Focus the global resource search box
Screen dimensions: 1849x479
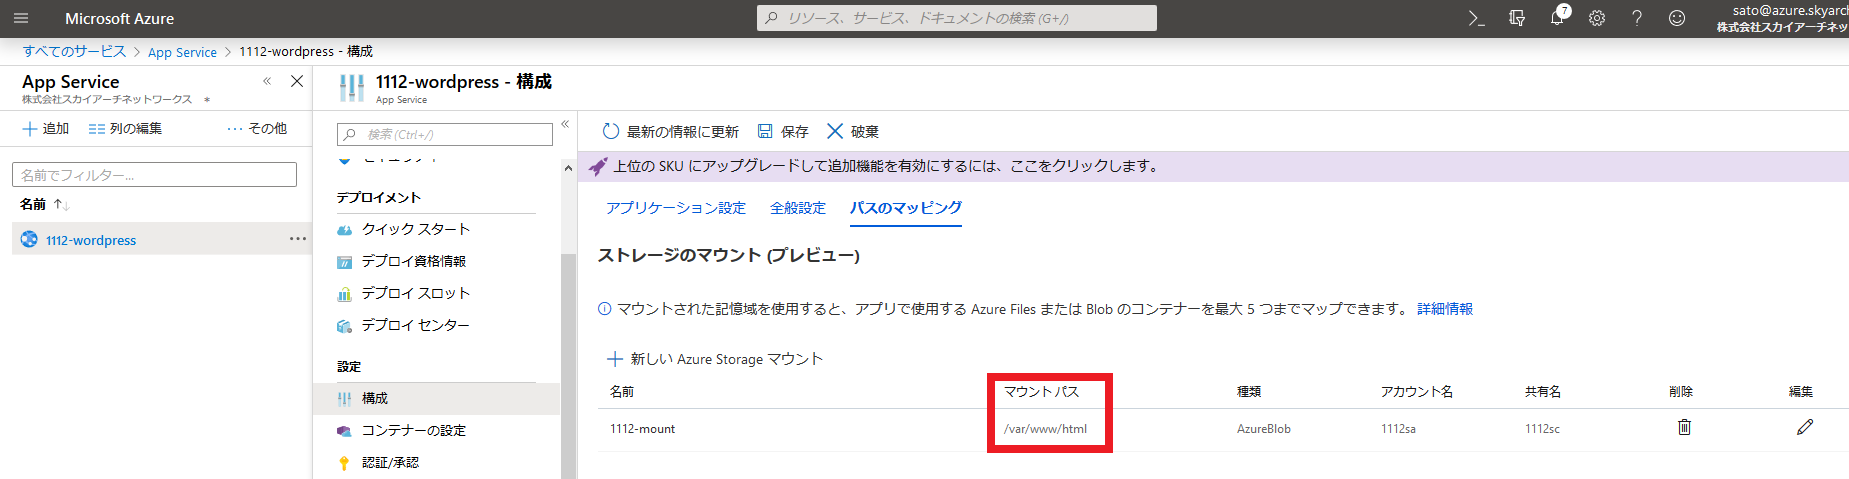coord(957,18)
